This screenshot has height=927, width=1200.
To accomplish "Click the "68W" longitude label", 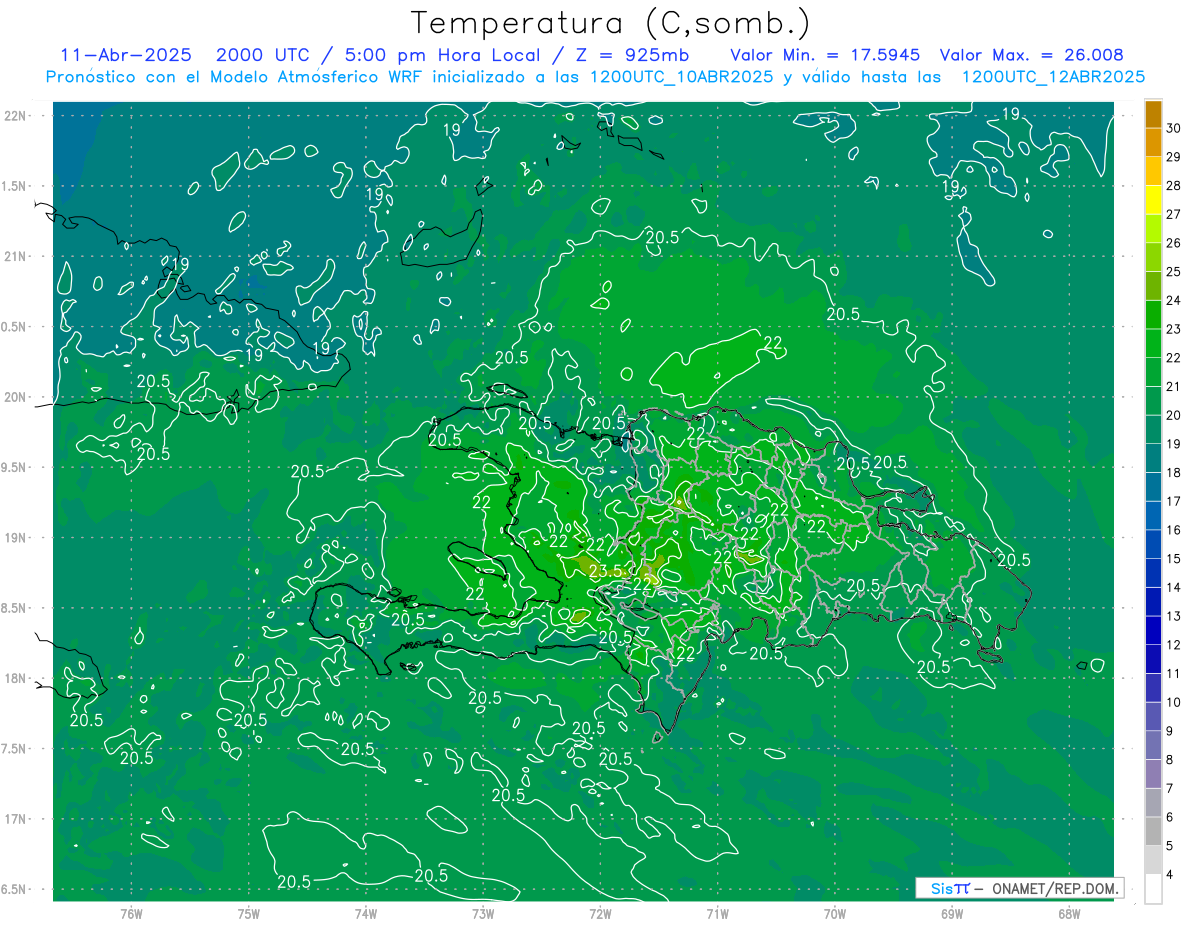I will pos(1069,913).
